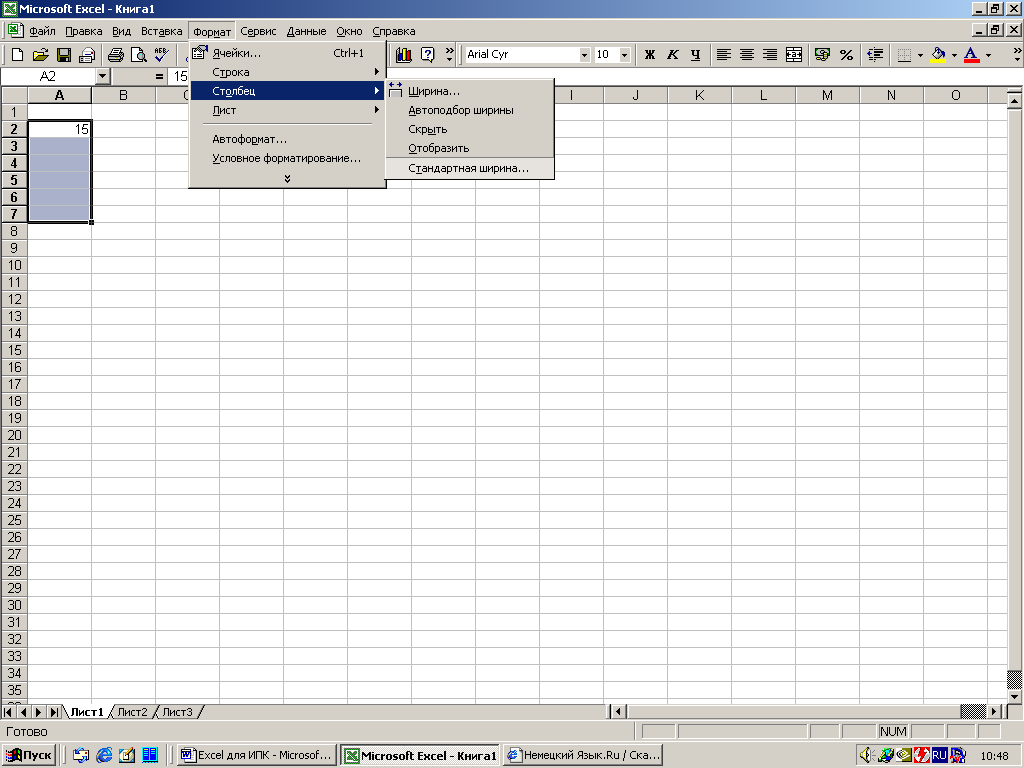Click the vertical scrollbar down arrow

pos(1014,696)
